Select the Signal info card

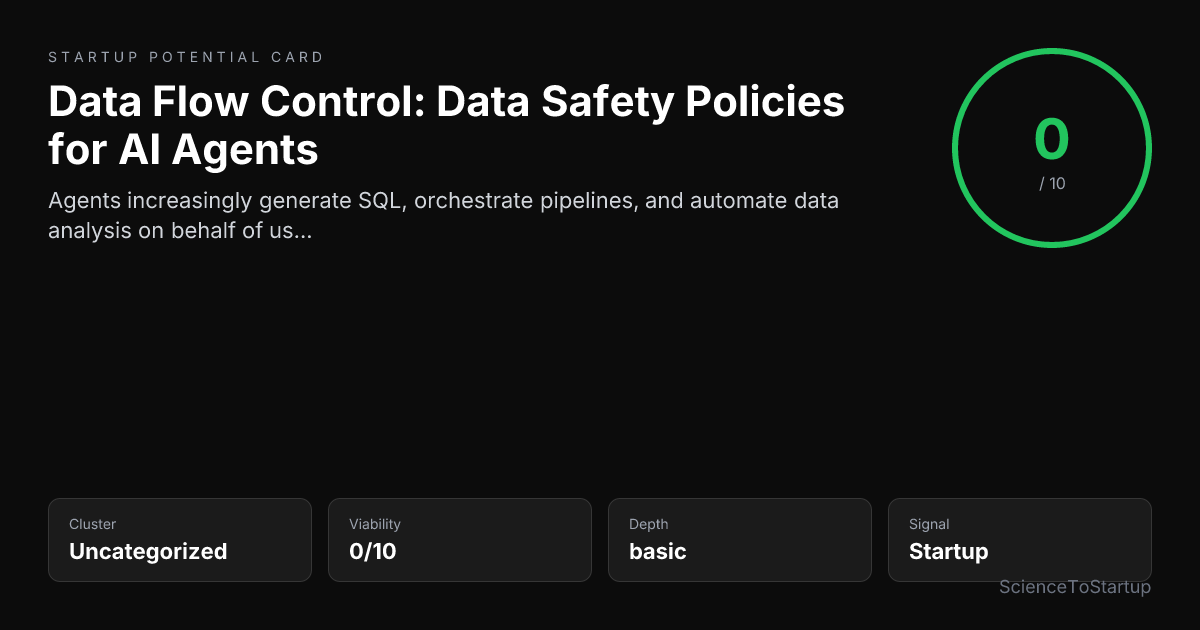[x=1020, y=540]
